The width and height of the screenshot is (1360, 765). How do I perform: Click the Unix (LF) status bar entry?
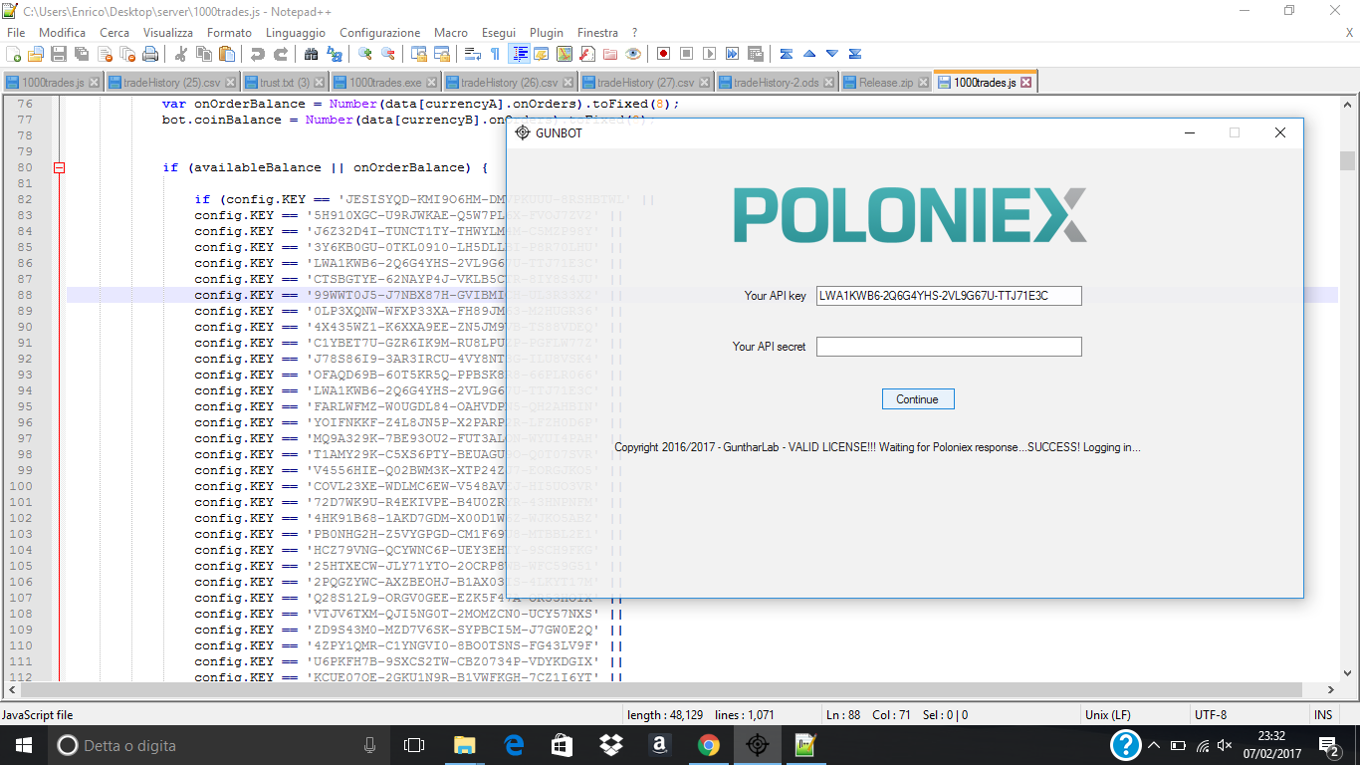(x=1107, y=715)
